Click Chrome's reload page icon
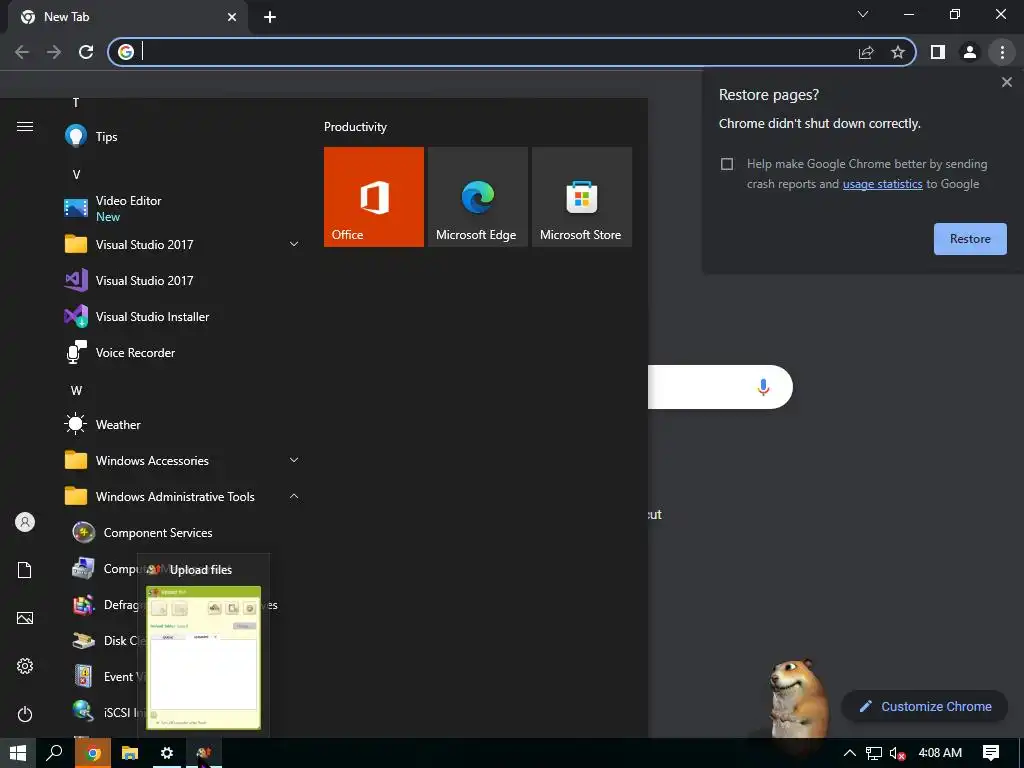 (86, 52)
